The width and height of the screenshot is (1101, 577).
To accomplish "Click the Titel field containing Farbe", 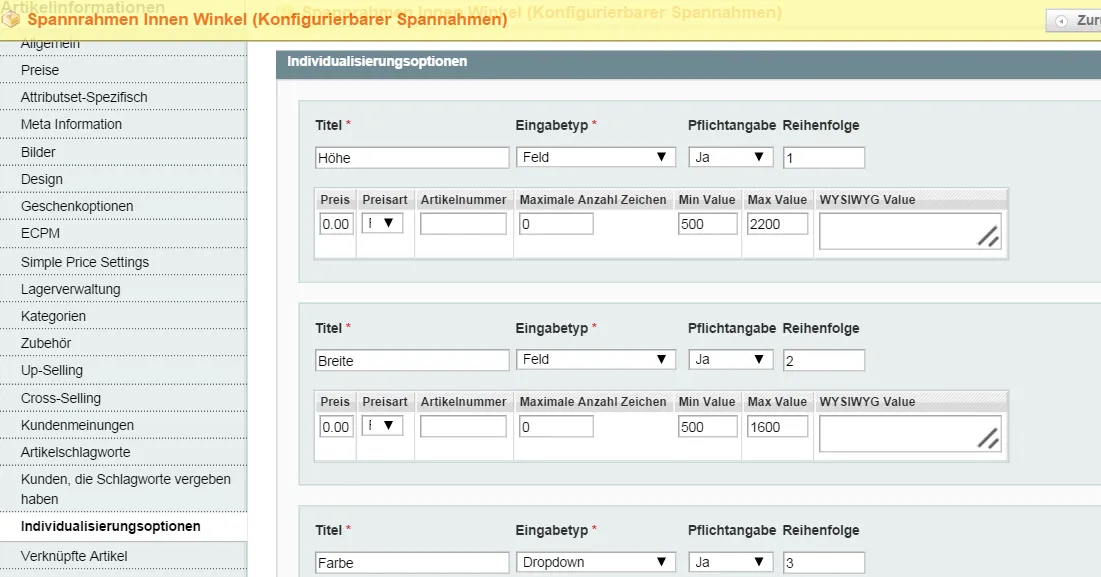I will [x=412, y=563].
